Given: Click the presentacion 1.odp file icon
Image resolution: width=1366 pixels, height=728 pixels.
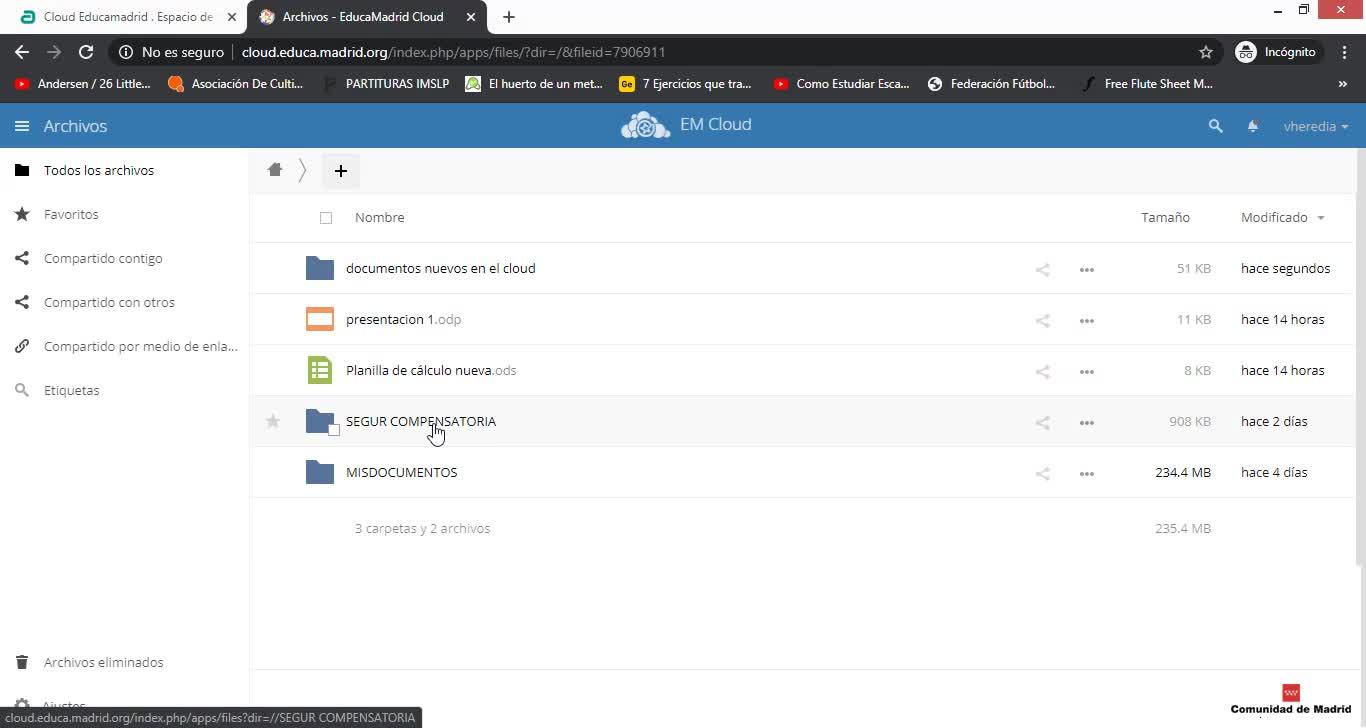Looking at the screenshot, I should coord(320,319).
